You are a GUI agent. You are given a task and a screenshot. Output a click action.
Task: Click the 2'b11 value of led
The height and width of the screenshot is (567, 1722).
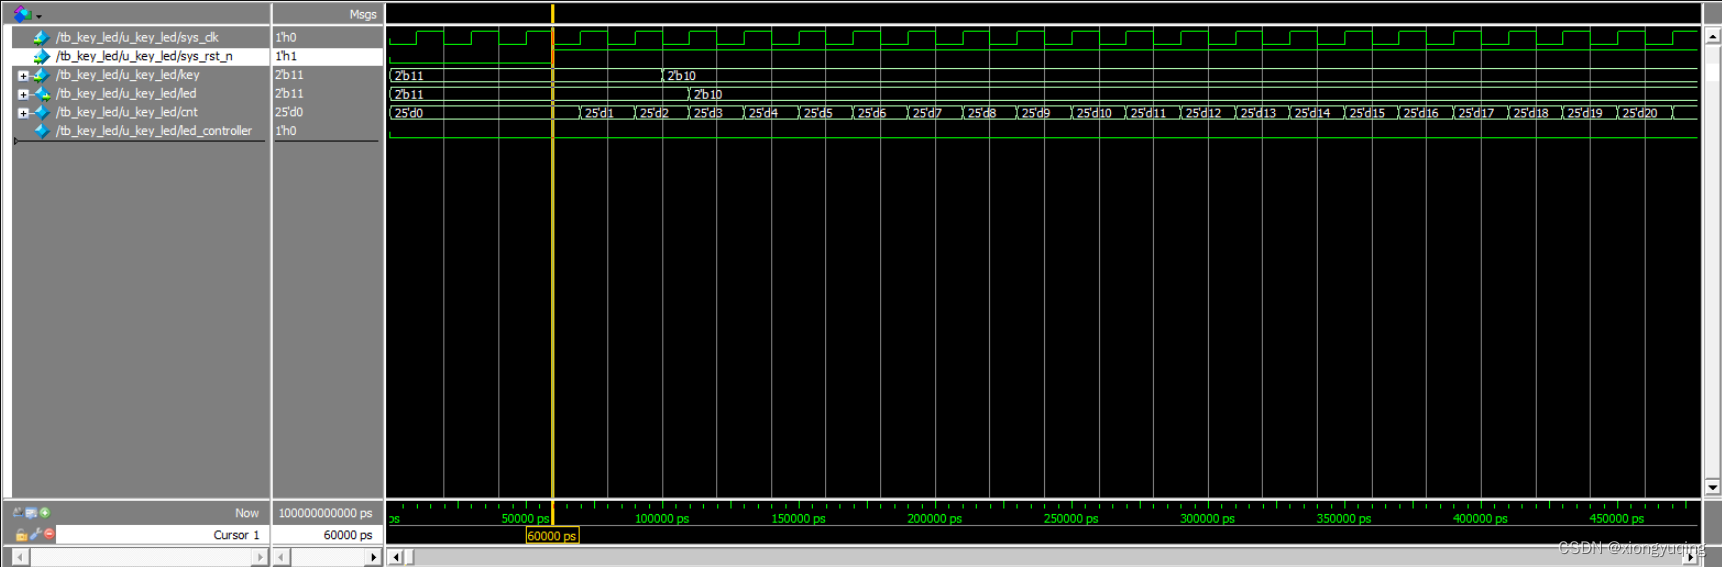tap(289, 94)
